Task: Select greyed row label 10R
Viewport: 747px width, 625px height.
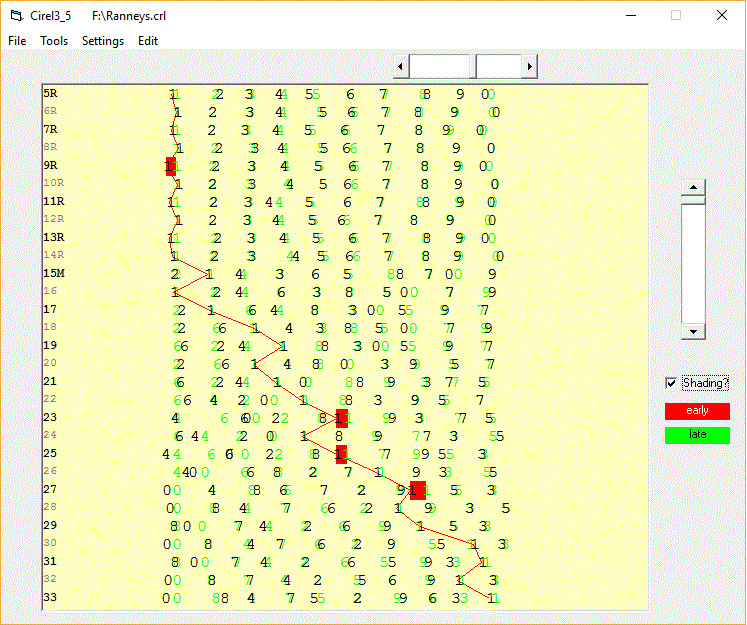Action: click(x=54, y=183)
